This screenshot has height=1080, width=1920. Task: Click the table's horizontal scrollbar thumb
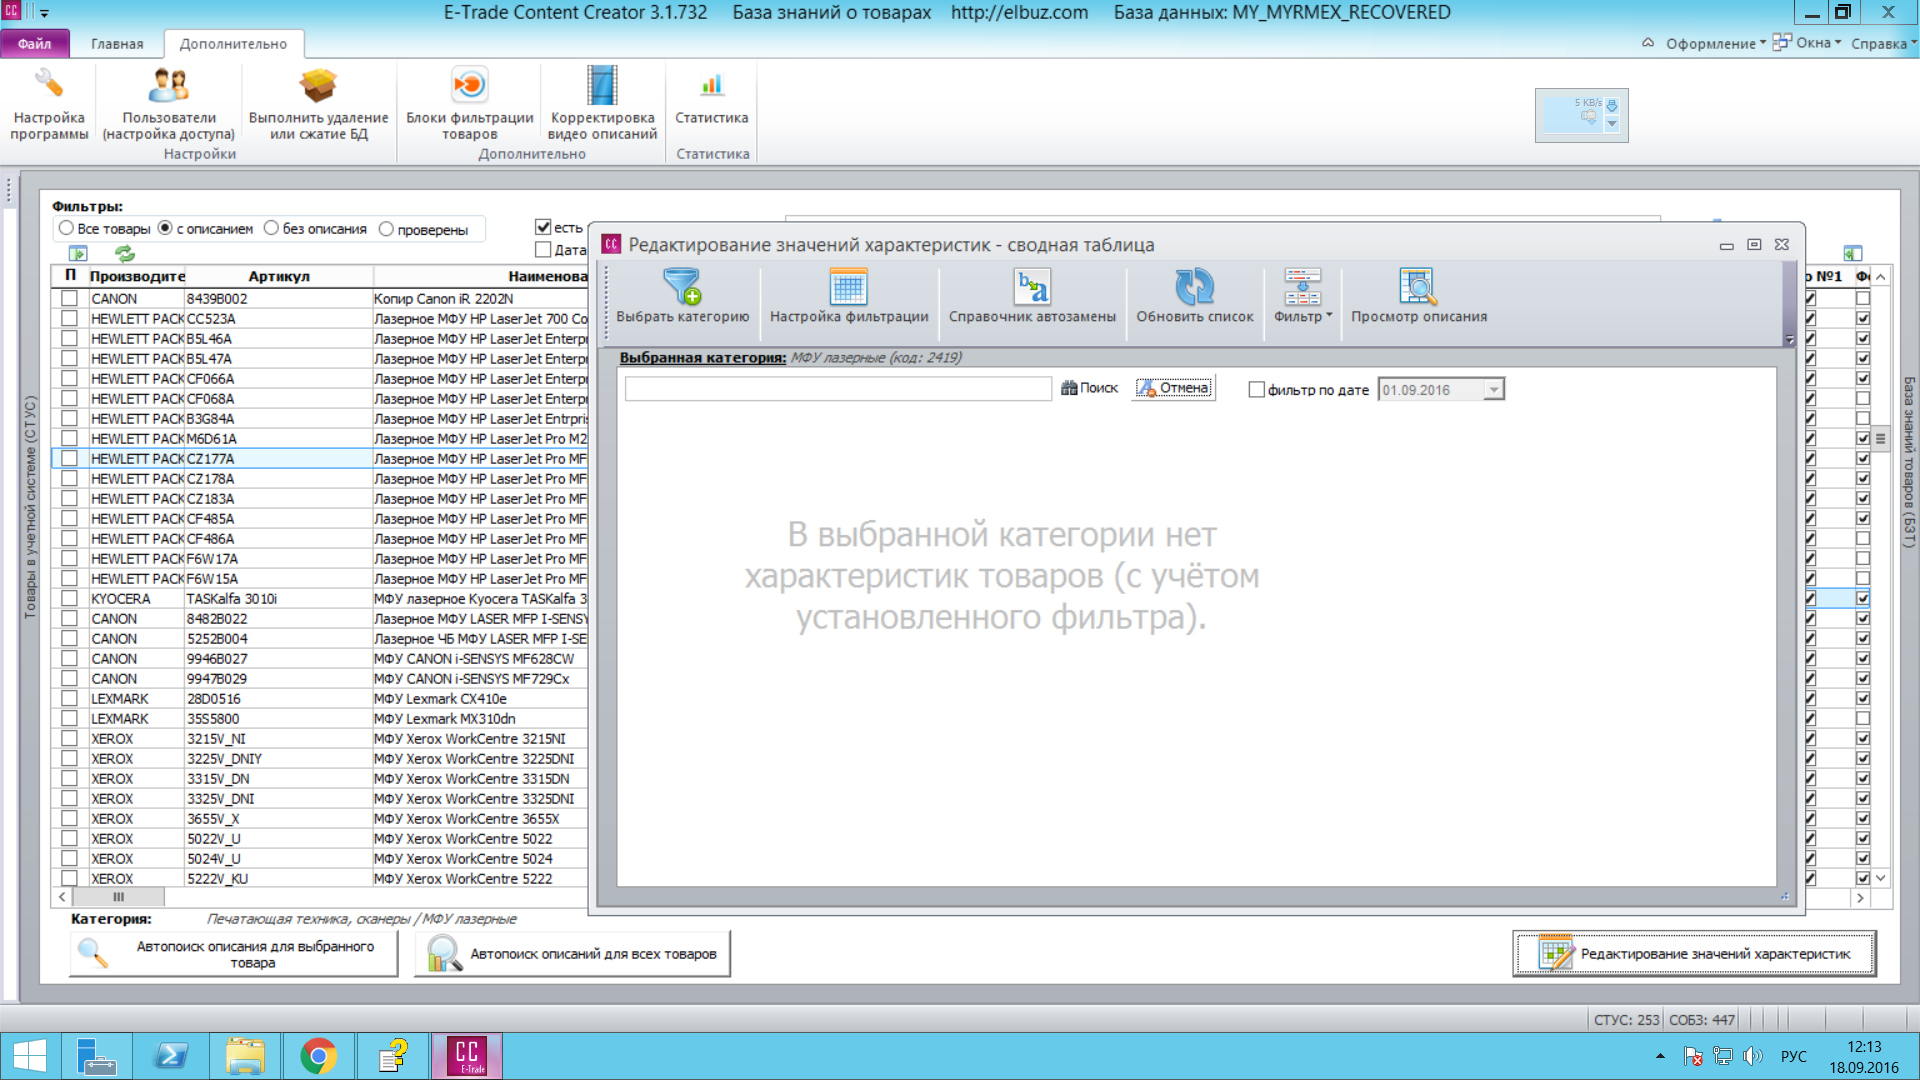pos(118,897)
